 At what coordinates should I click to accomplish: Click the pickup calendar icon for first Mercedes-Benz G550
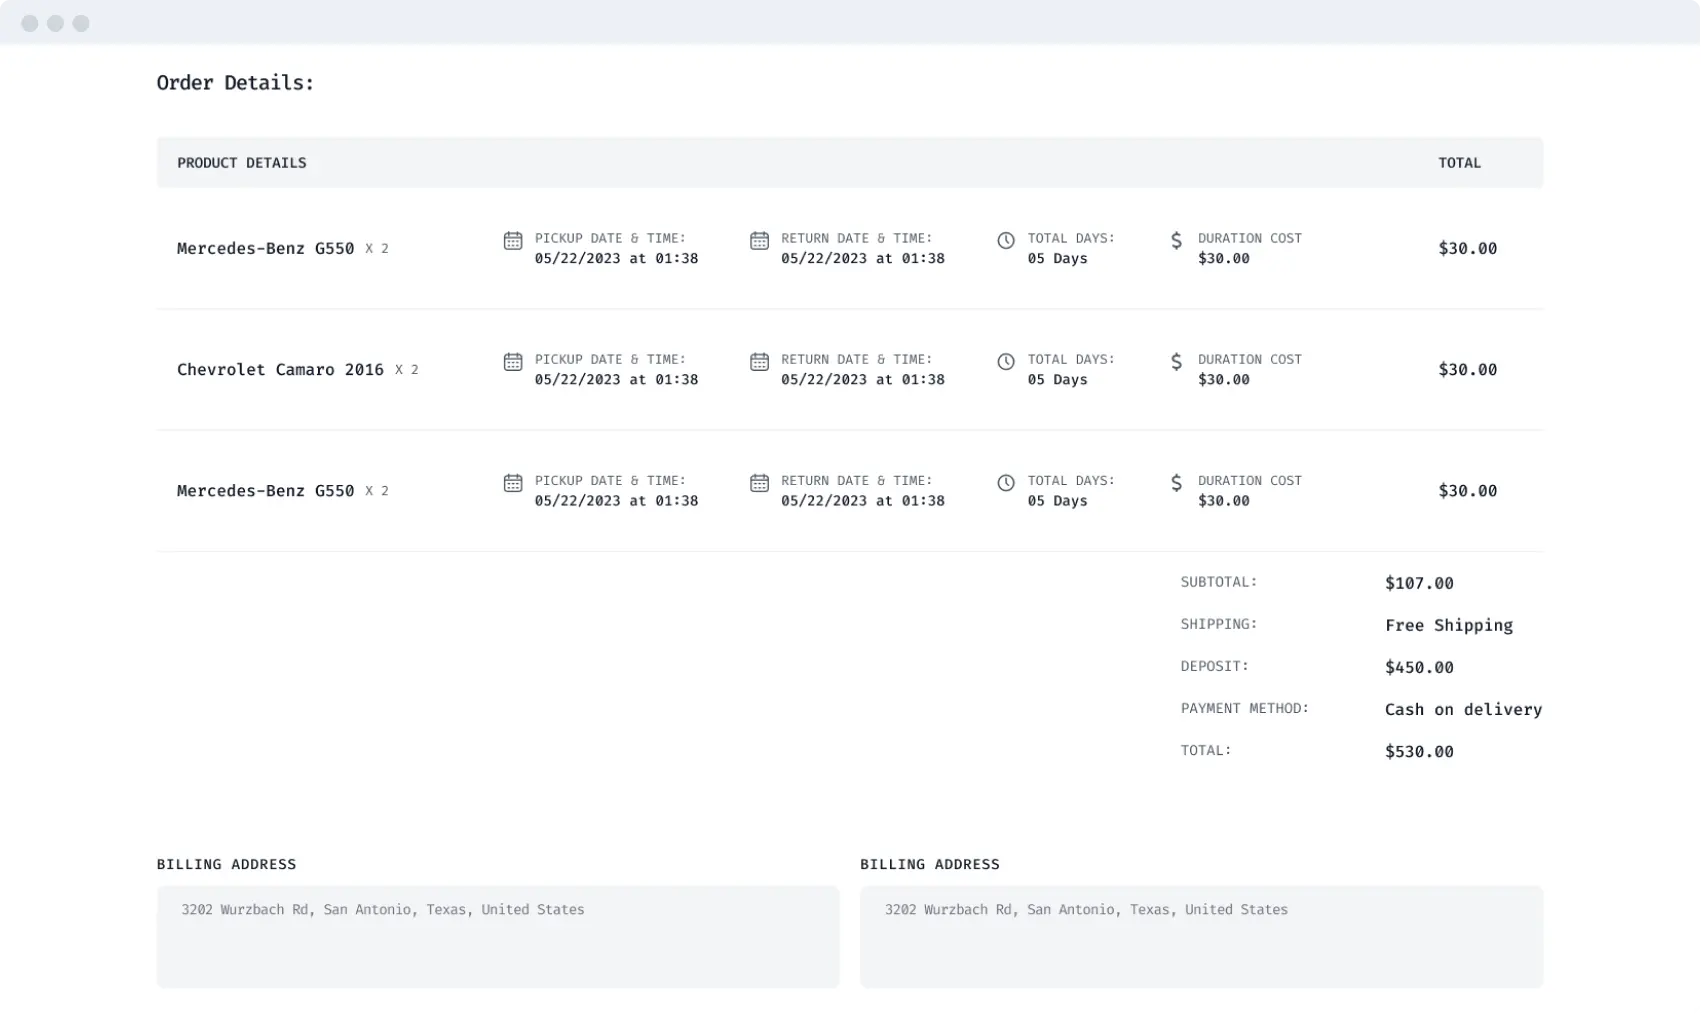pyautogui.click(x=513, y=241)
